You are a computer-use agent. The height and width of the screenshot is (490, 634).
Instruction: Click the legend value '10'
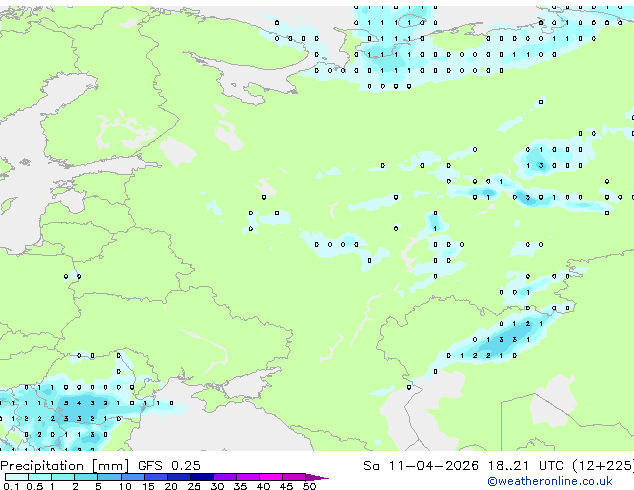[x=125, y=486]
